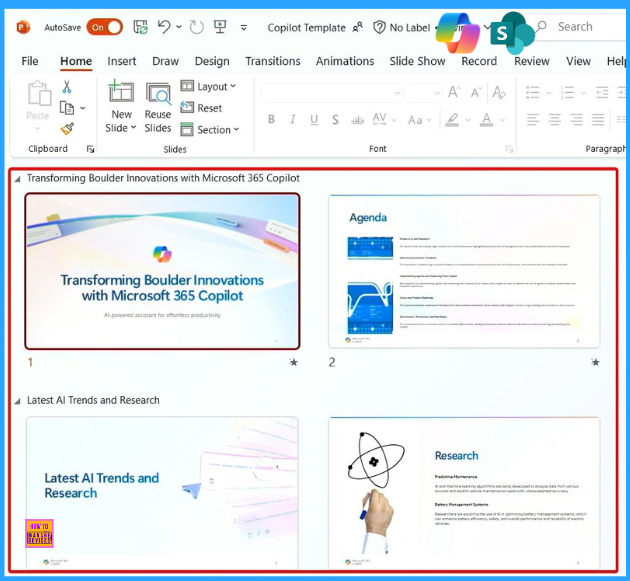Screen dimensions: 630x581
Task: Open the font color dropdown arrow
Action: pos(502,120)
